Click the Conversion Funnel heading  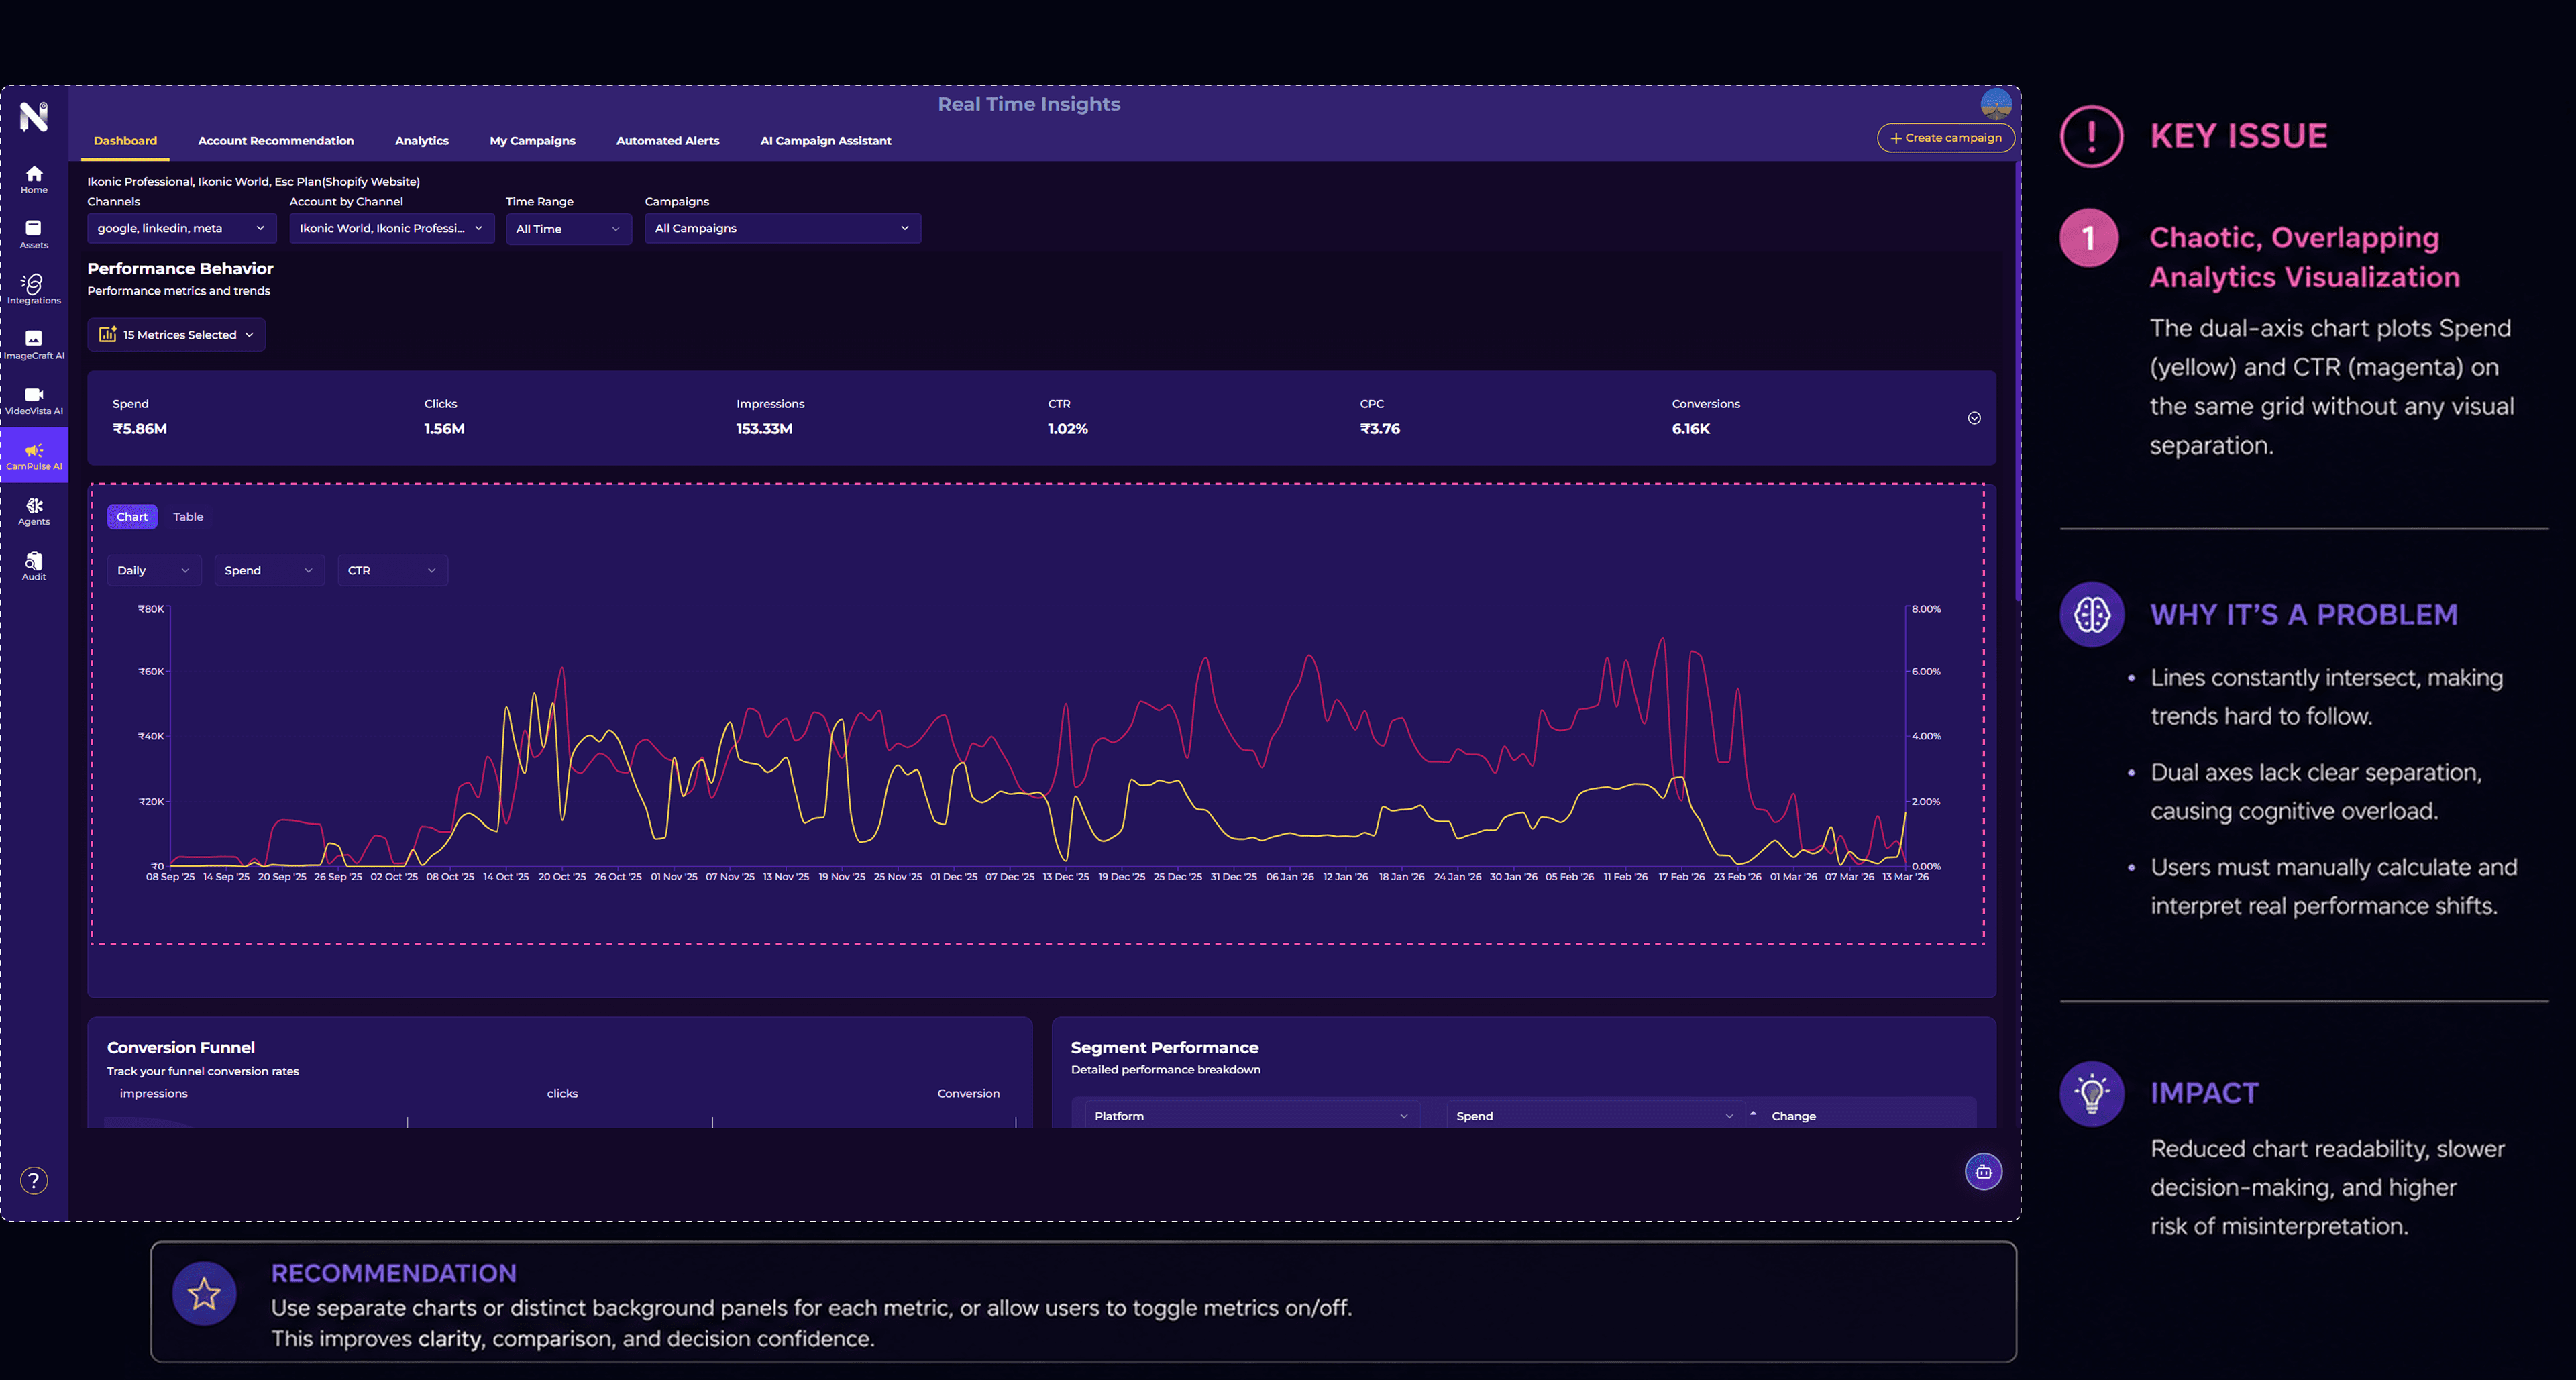point(181,1047)
